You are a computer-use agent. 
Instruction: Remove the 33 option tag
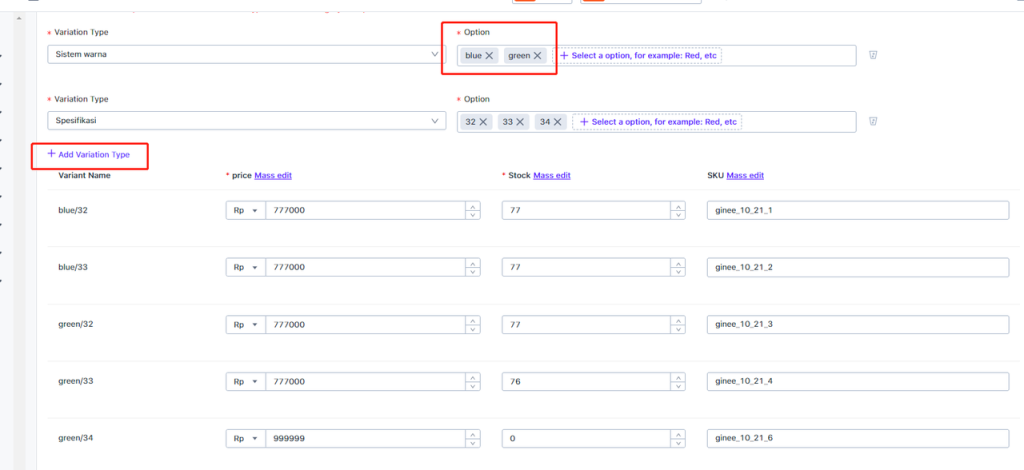520,122
